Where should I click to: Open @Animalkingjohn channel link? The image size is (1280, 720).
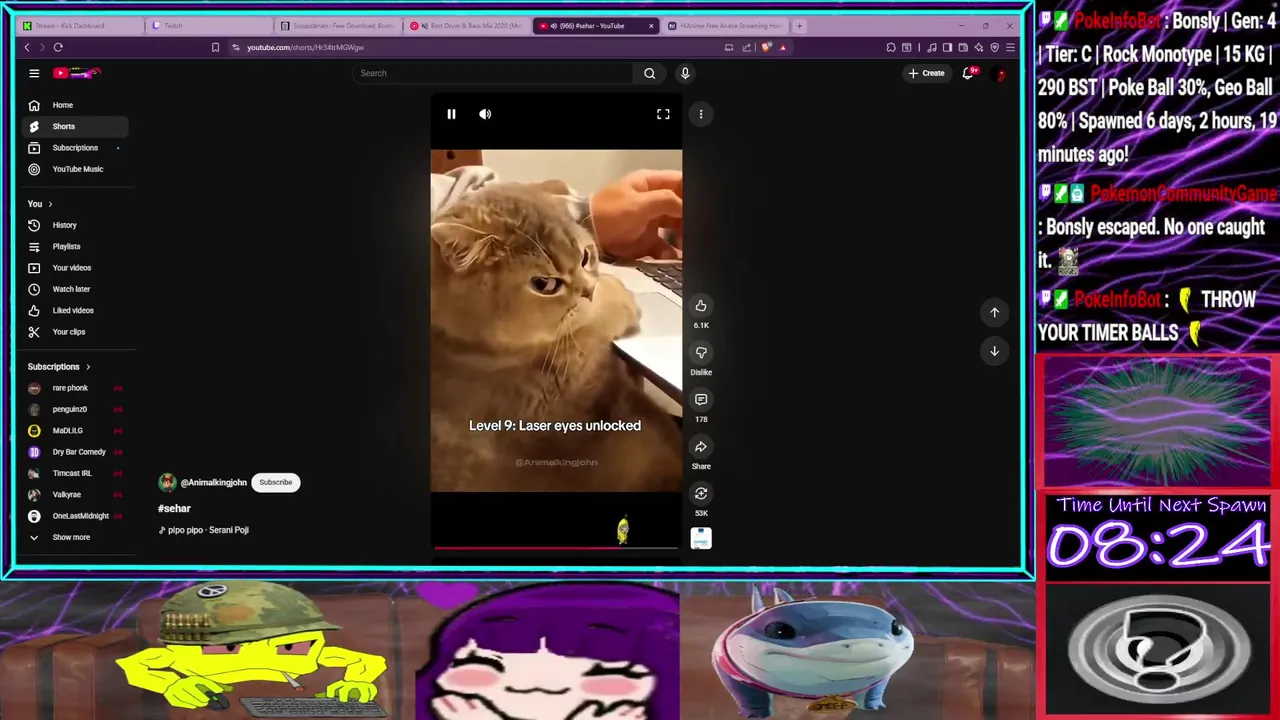pos(213,482)
